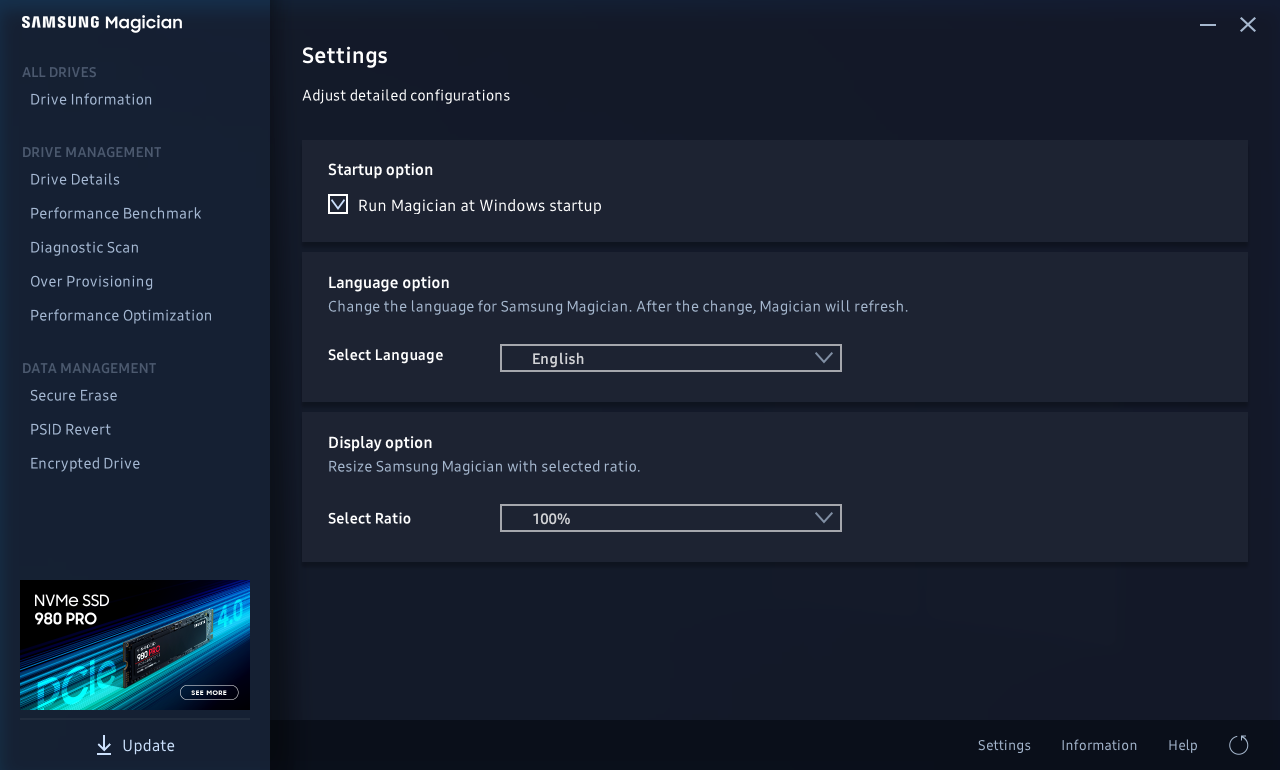The image size is (1280, 770).
Task: Click the Samsung Magician logo
Action: click(102, 23)
